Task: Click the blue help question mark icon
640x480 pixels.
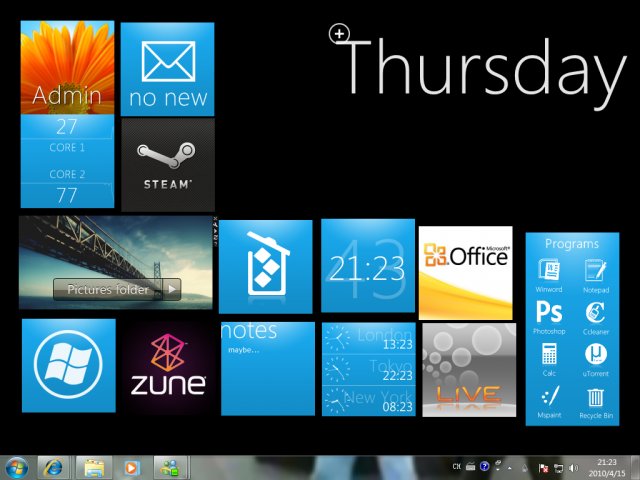Action: (x=484, y=466)
